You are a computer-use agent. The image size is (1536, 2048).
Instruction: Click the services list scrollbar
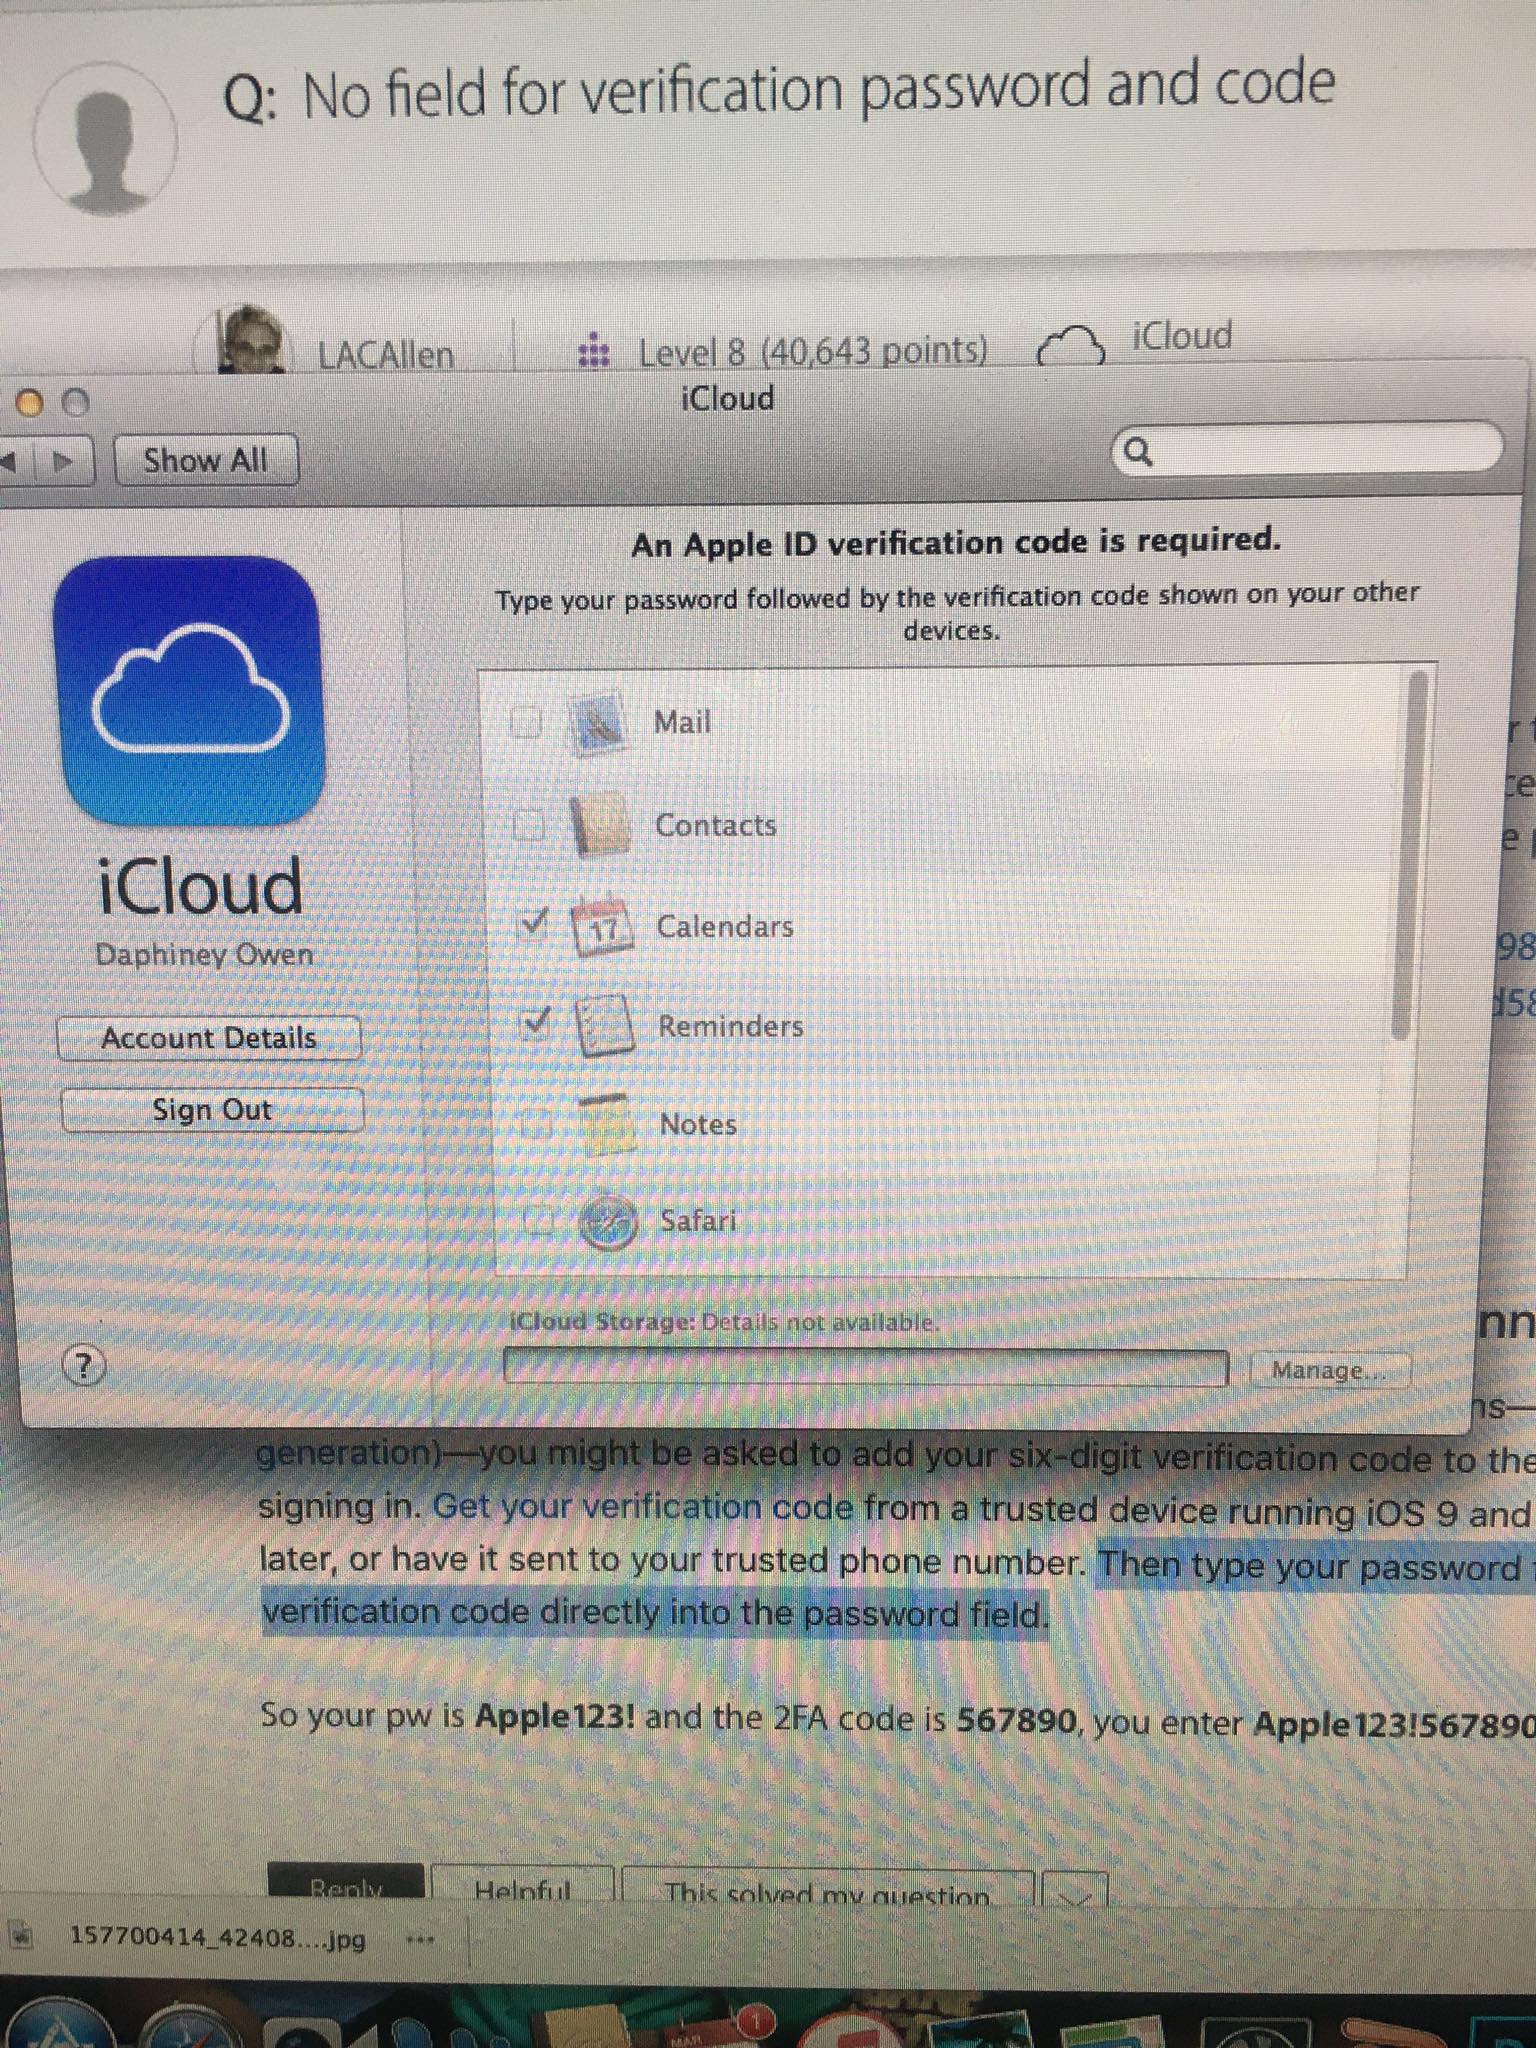(x=1407, y=855)
